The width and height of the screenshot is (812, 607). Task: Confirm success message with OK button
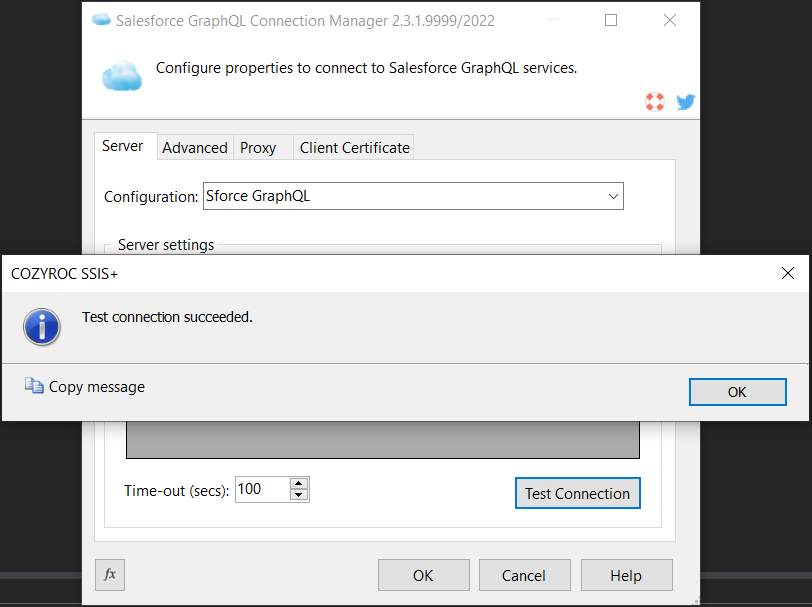[737, 392]
